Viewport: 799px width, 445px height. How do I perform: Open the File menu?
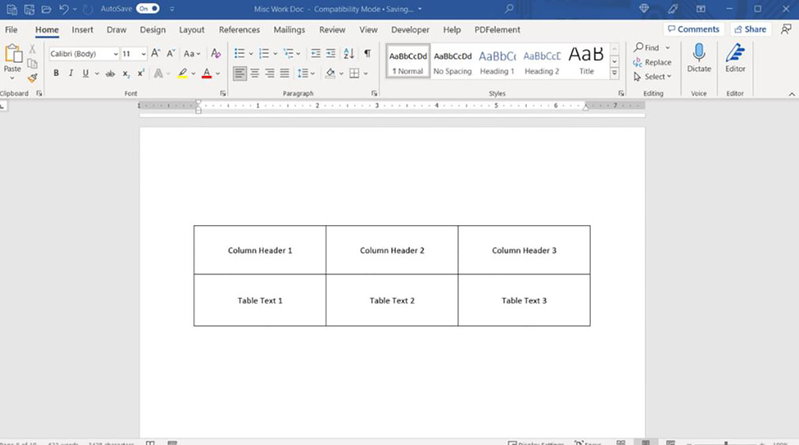coord(11,30)
